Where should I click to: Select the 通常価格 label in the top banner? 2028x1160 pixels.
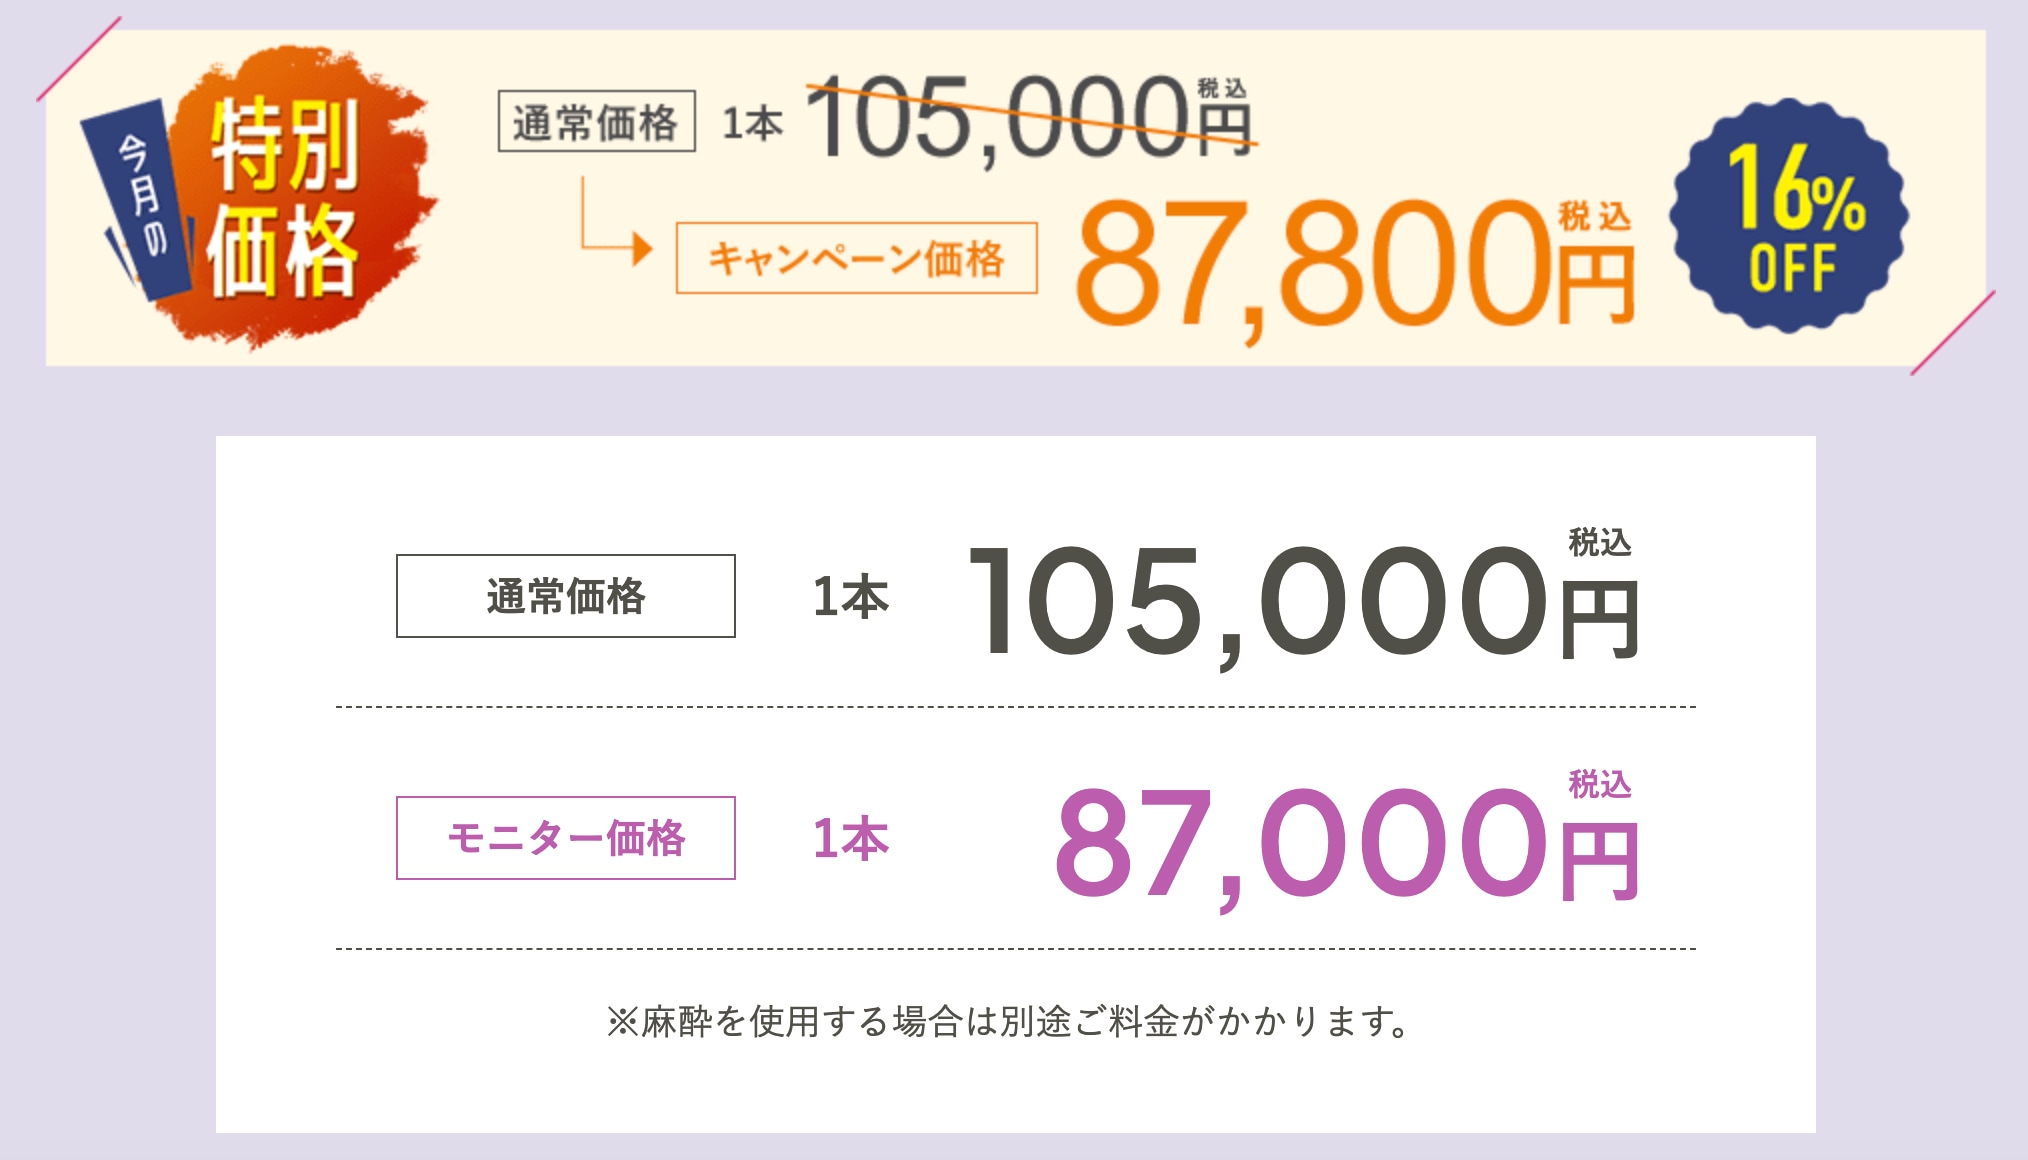point(596,122)
